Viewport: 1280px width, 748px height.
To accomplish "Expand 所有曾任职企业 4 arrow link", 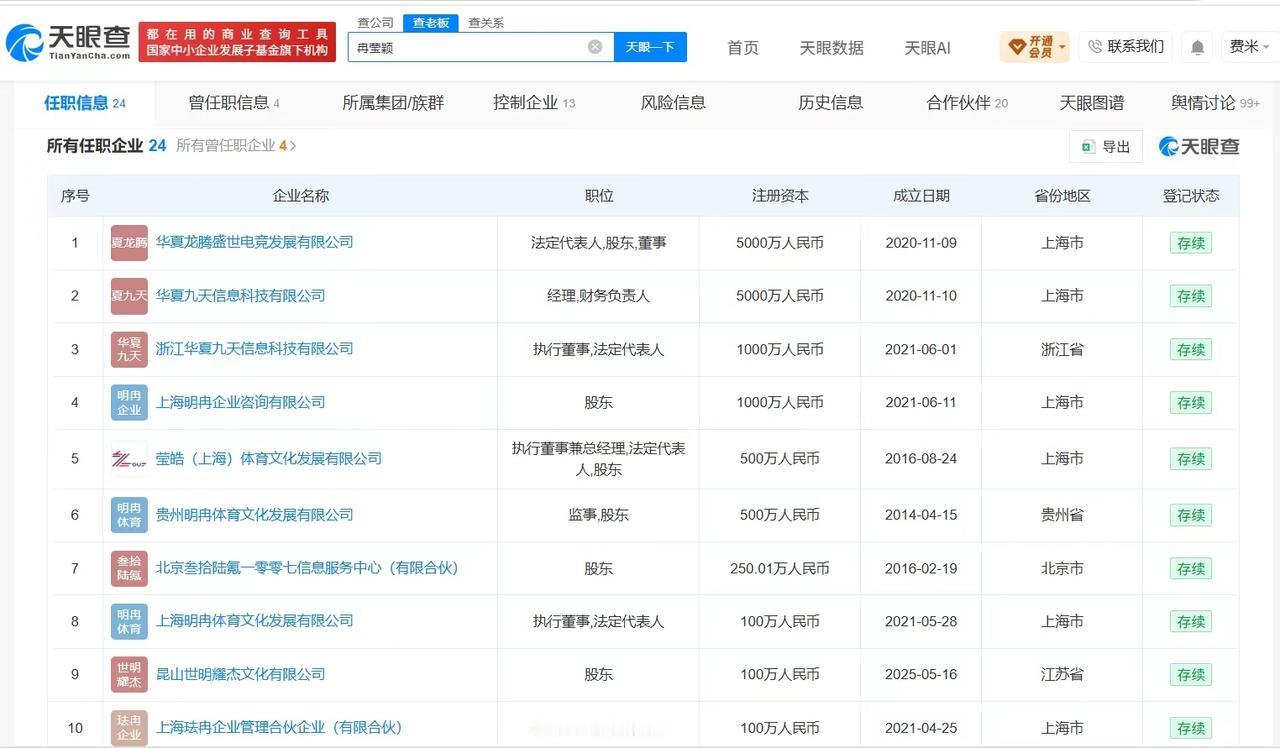I will pos(236,146).
